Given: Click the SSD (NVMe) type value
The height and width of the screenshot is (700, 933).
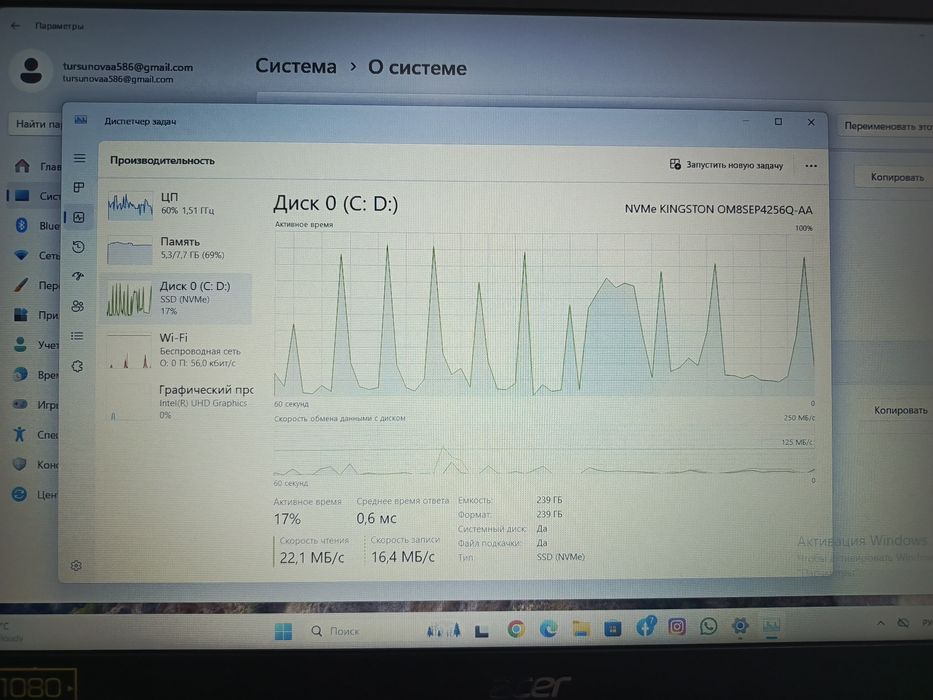Looking at the screenshot, I should coord(561,557).
